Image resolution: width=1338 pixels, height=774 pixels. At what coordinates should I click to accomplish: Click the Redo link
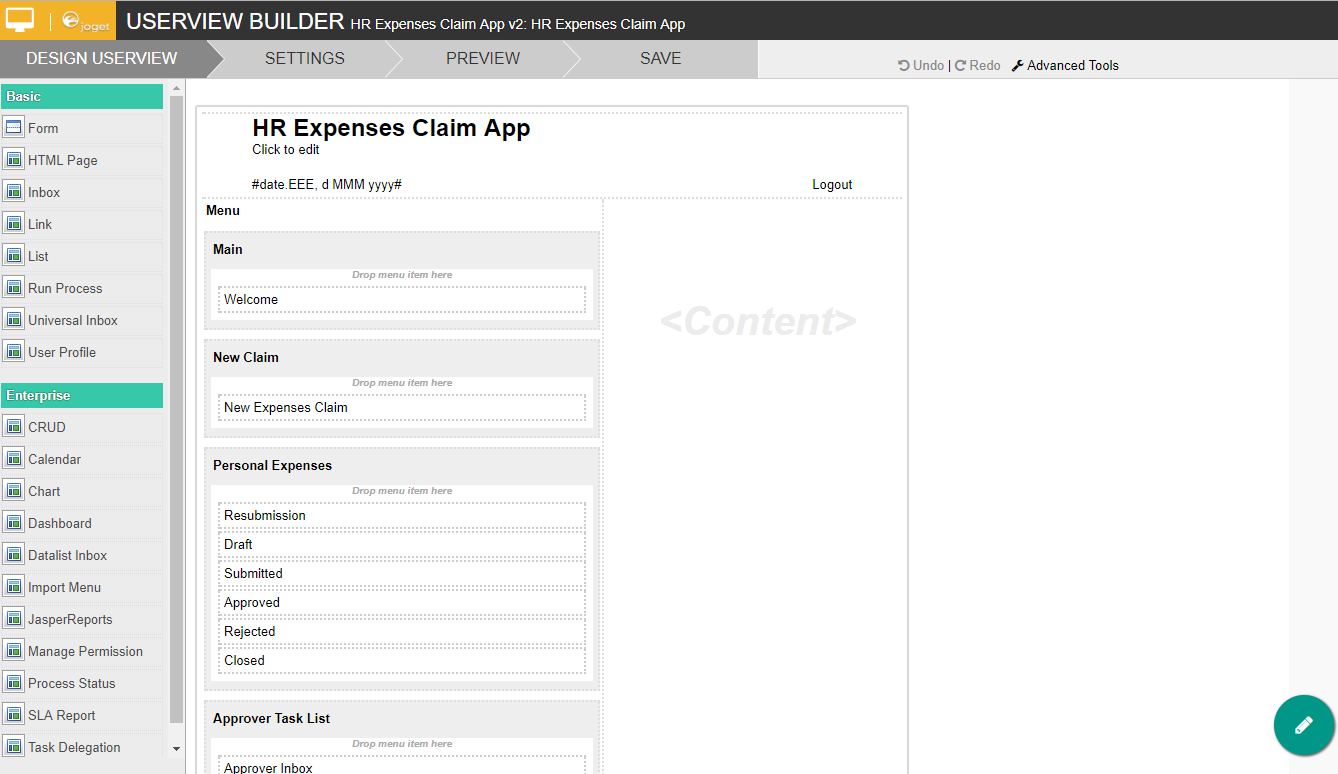978,65
